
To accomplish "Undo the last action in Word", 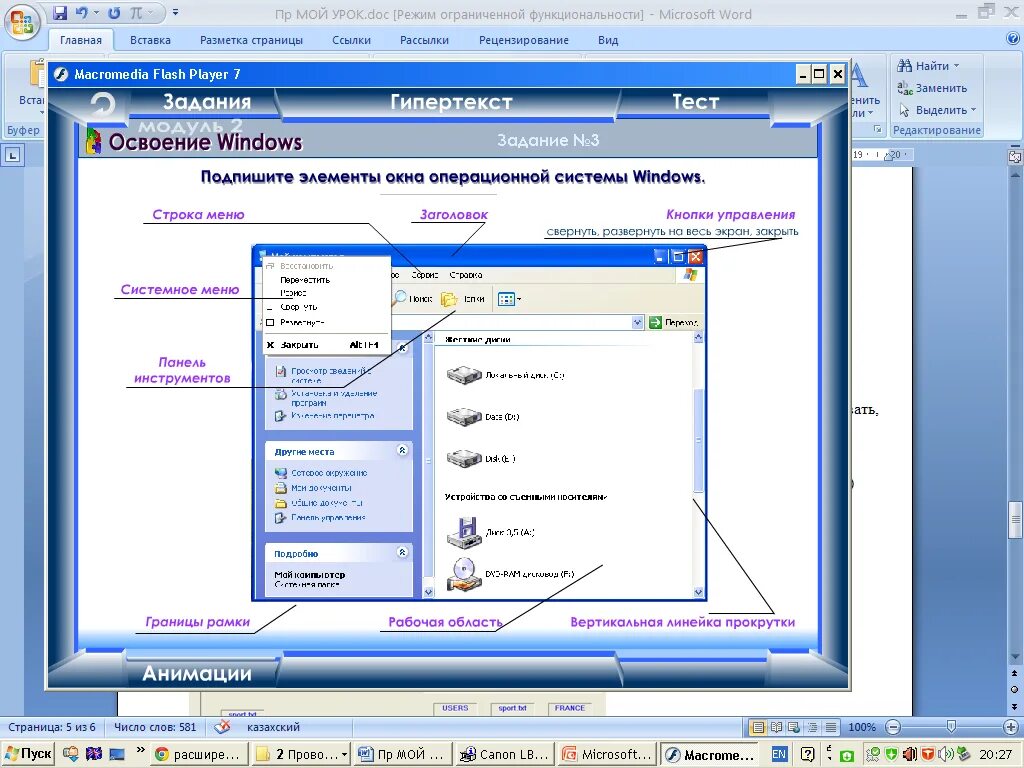I will [82, 13].
